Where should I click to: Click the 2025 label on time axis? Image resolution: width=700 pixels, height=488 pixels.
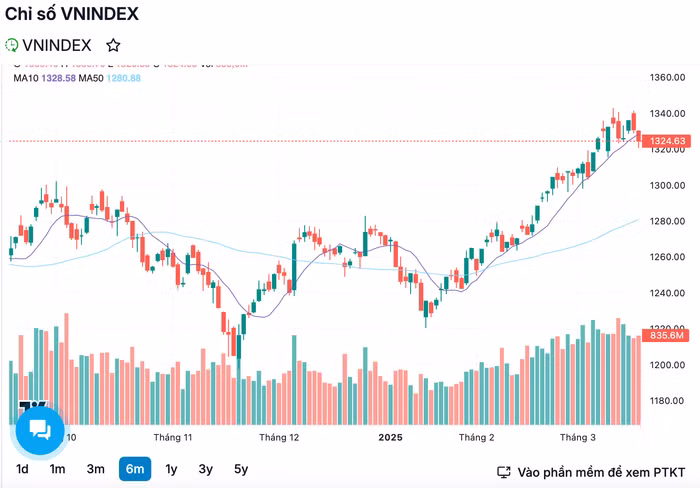pyautogui.click(x=389, y=438)
